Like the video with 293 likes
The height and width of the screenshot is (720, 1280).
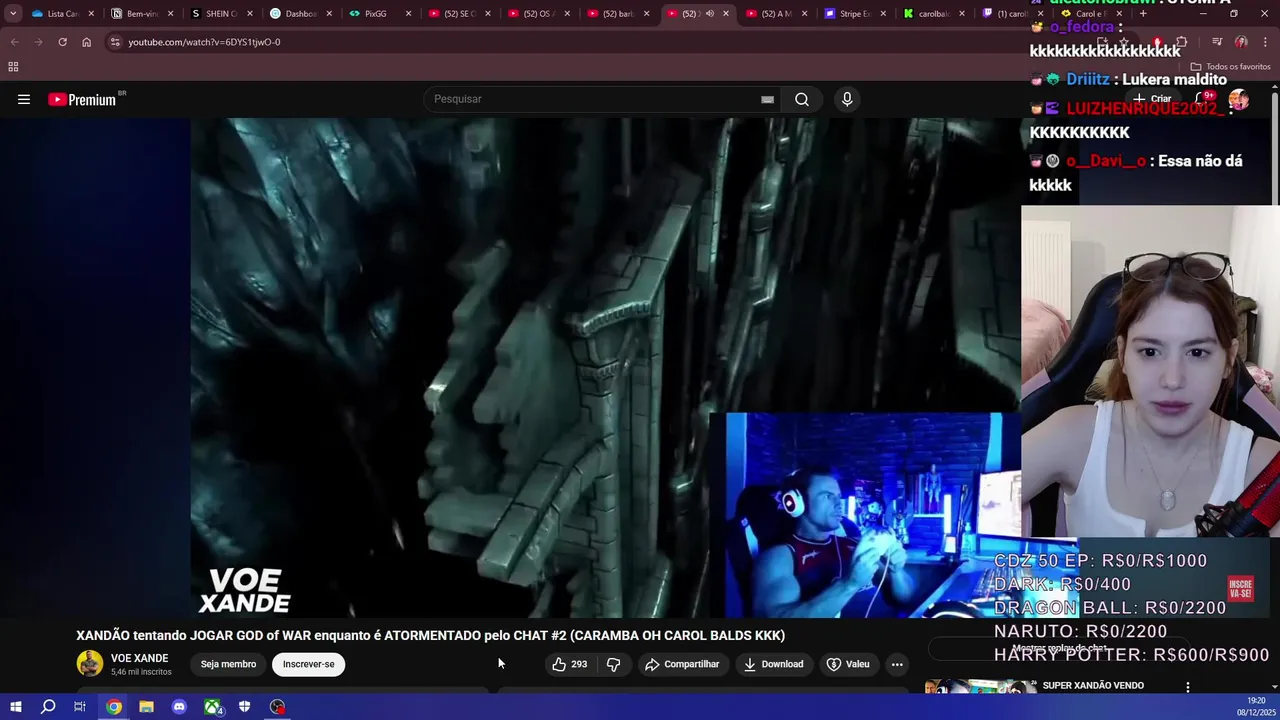pos(569,664)
